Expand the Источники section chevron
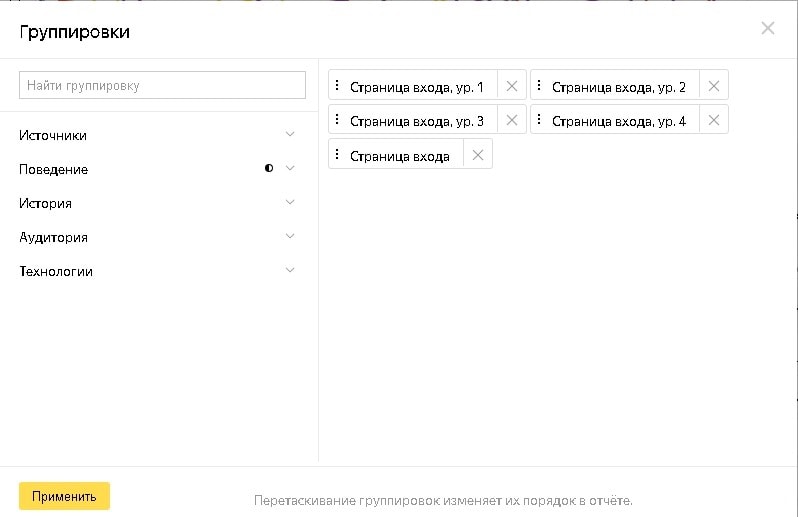 [x=290, y=135]
